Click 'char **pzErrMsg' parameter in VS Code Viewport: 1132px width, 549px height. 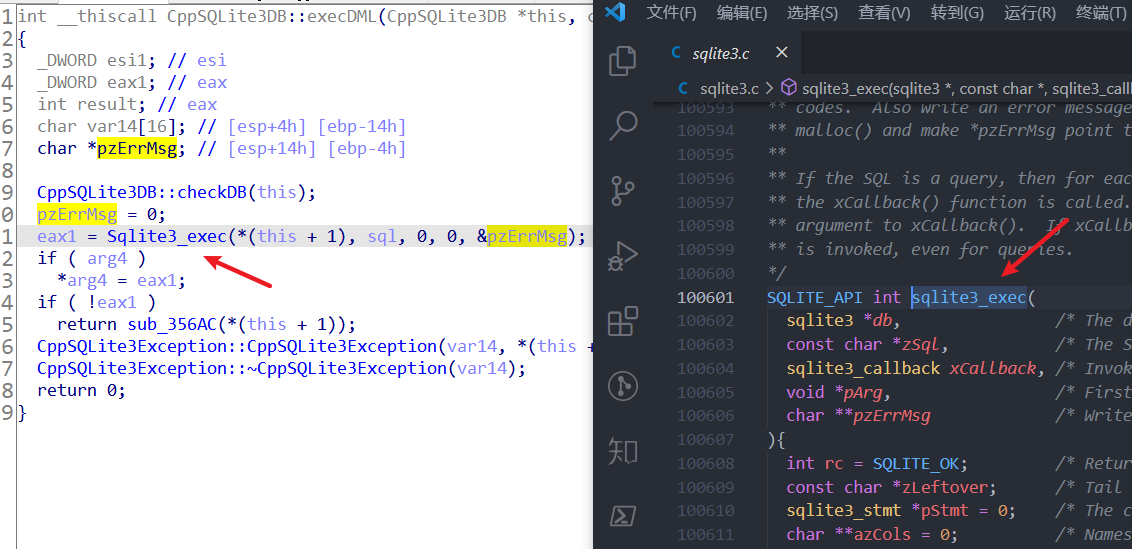coord(858,415)
